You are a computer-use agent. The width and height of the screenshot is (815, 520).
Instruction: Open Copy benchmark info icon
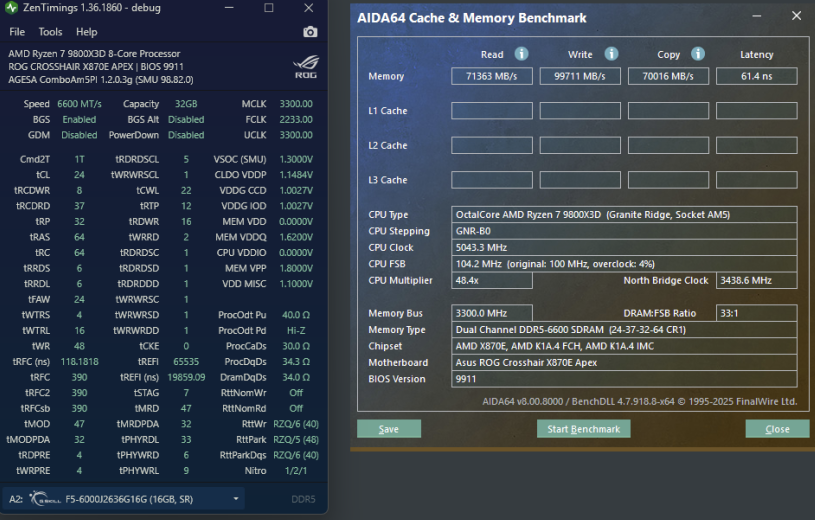(x=698, y=54)
